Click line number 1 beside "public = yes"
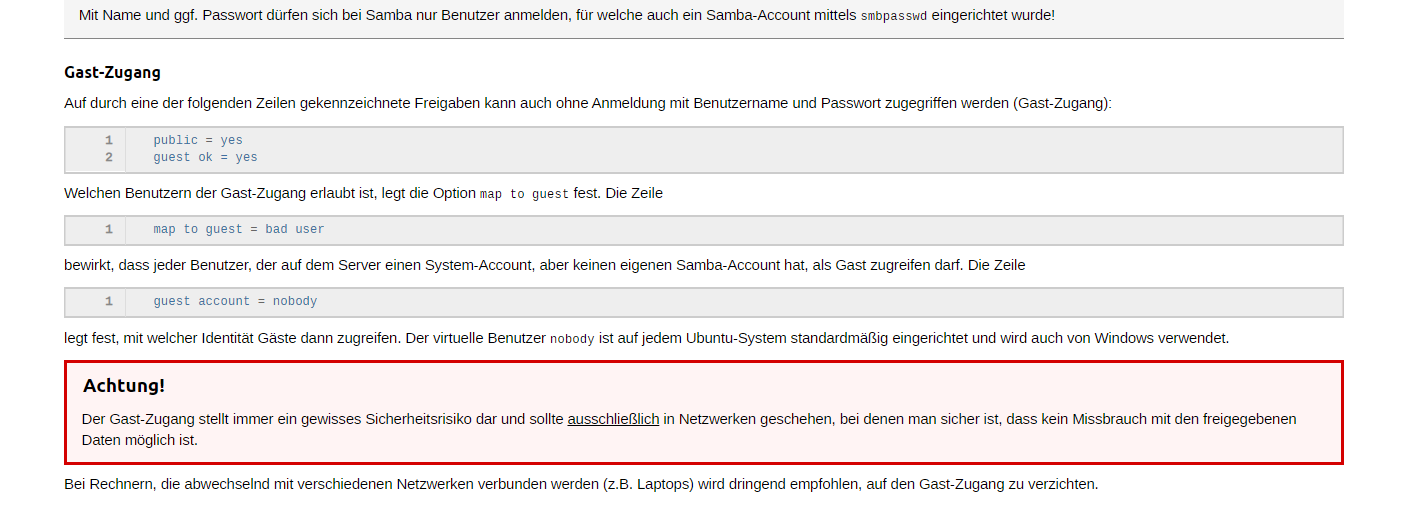Viewport: 1416px width, 517px height. [x=109, y=140]
